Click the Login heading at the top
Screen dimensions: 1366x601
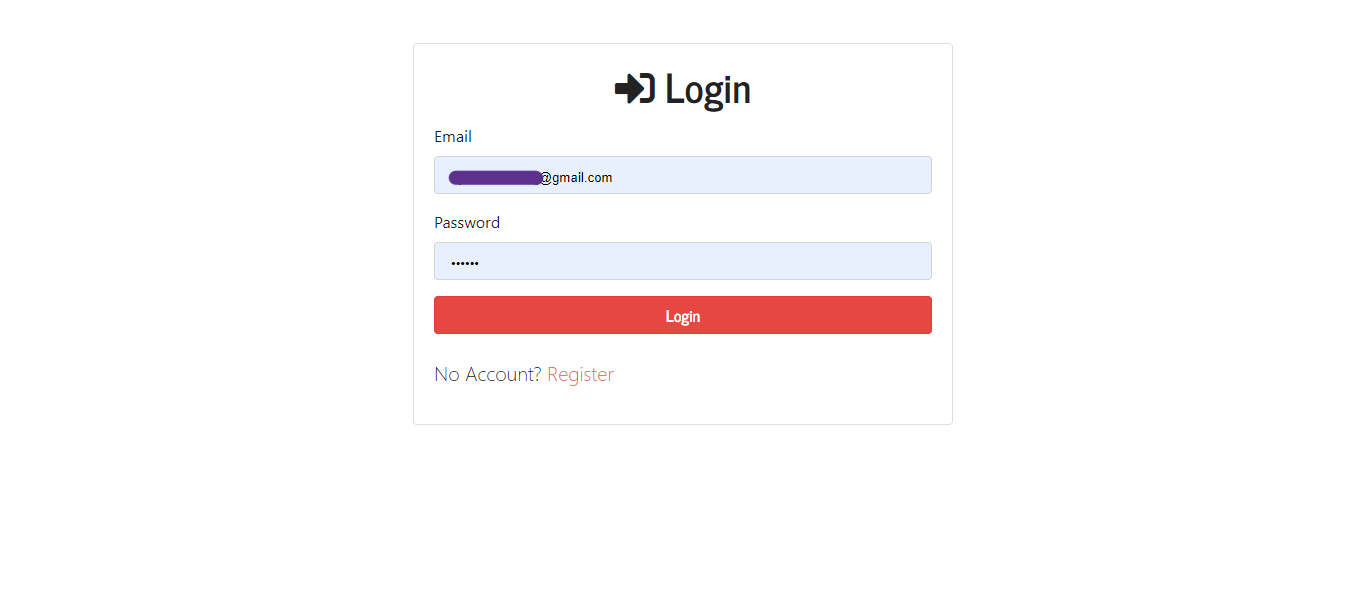[x=706, y=90]
